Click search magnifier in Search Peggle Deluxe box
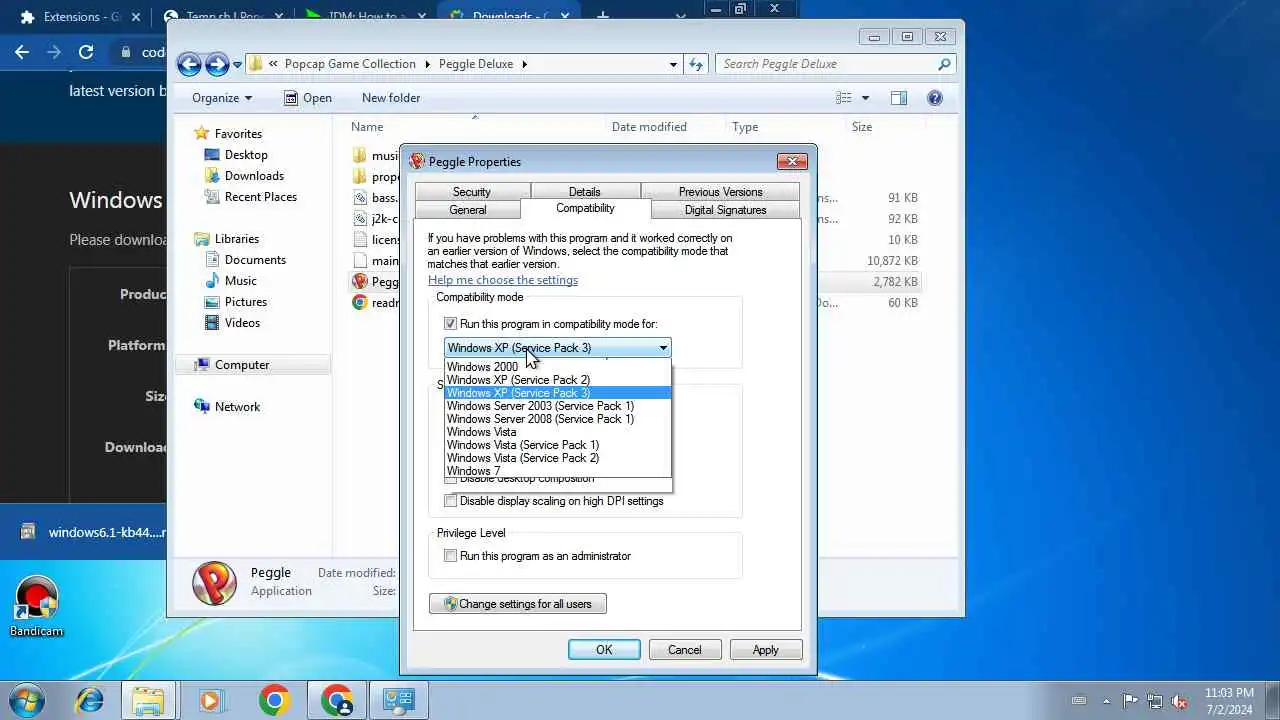Screen dimensions: 1280x720 [943, 64]
